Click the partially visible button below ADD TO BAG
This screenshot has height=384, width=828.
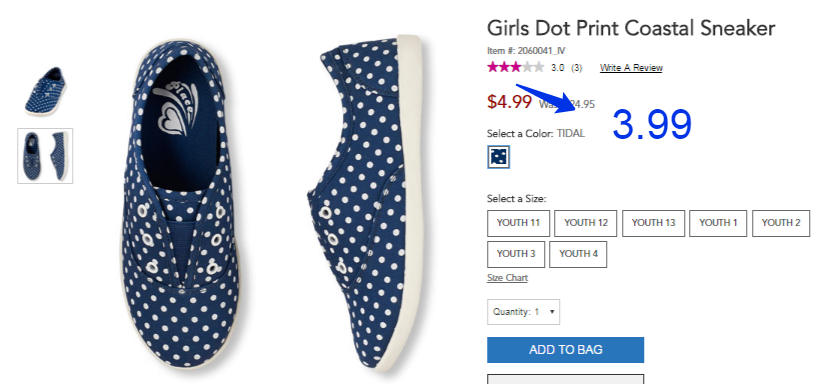pos(565,379)
